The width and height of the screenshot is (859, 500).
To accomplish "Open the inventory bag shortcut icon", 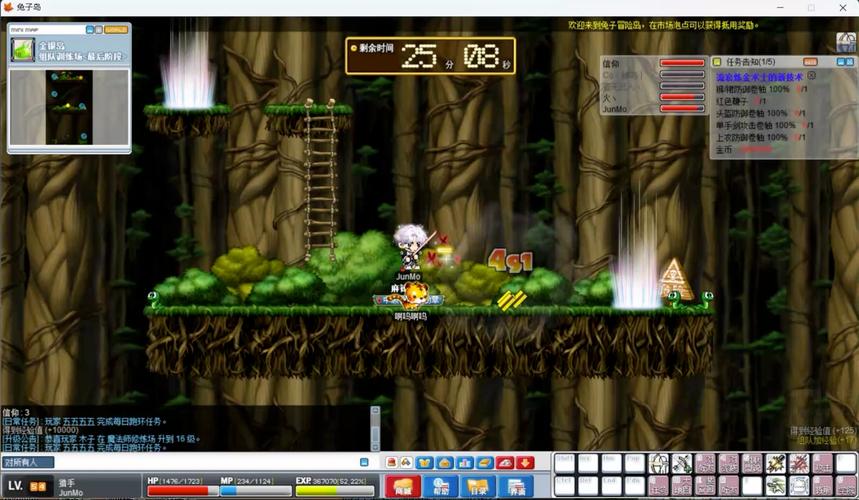I will click(x=444, y=463).
